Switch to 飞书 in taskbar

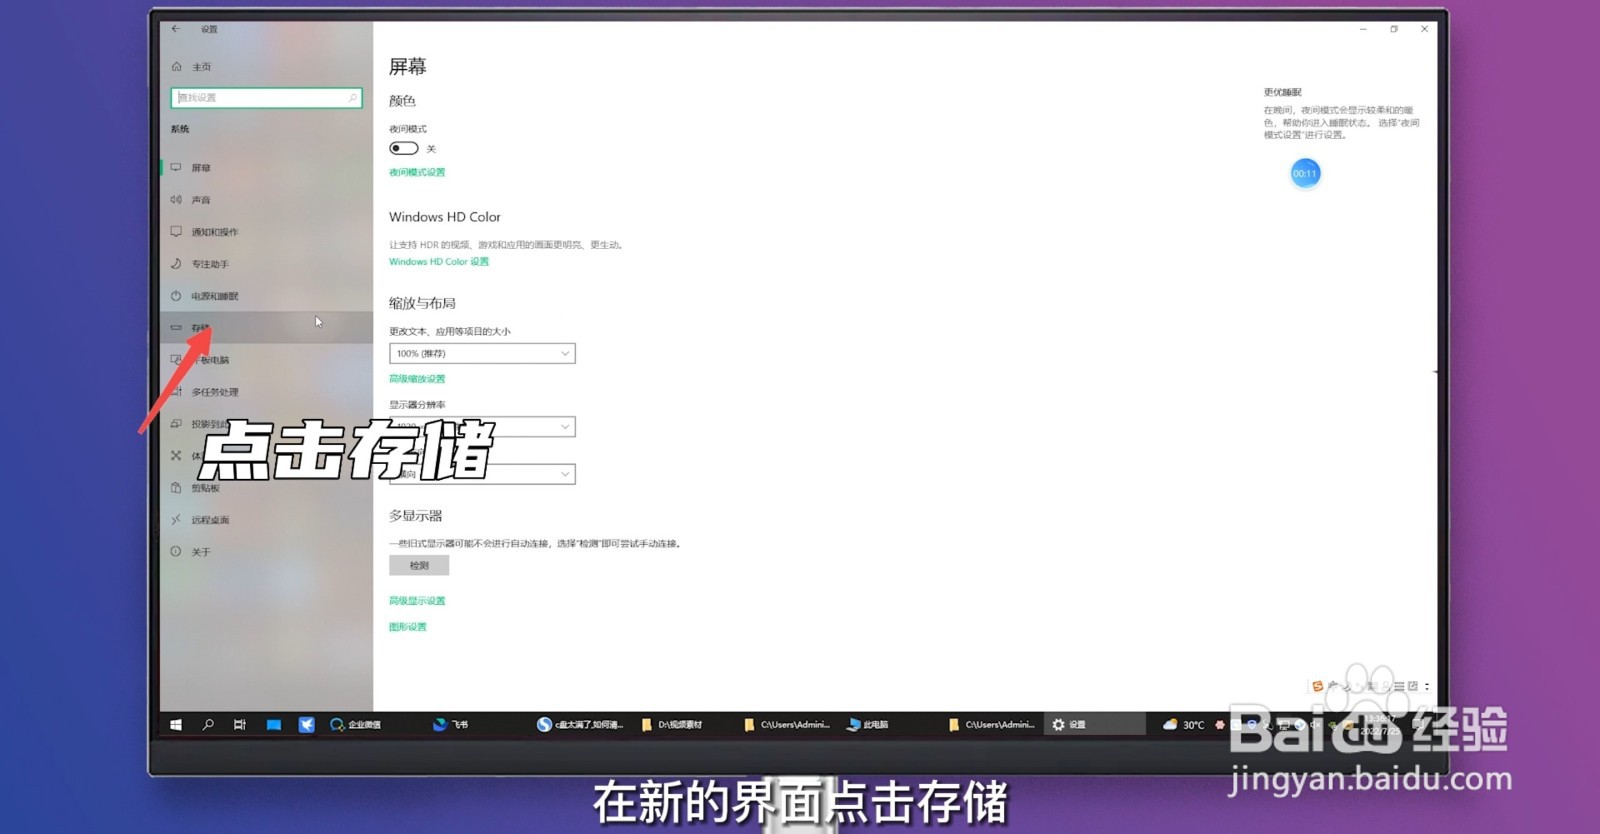(x=452, y=725)
